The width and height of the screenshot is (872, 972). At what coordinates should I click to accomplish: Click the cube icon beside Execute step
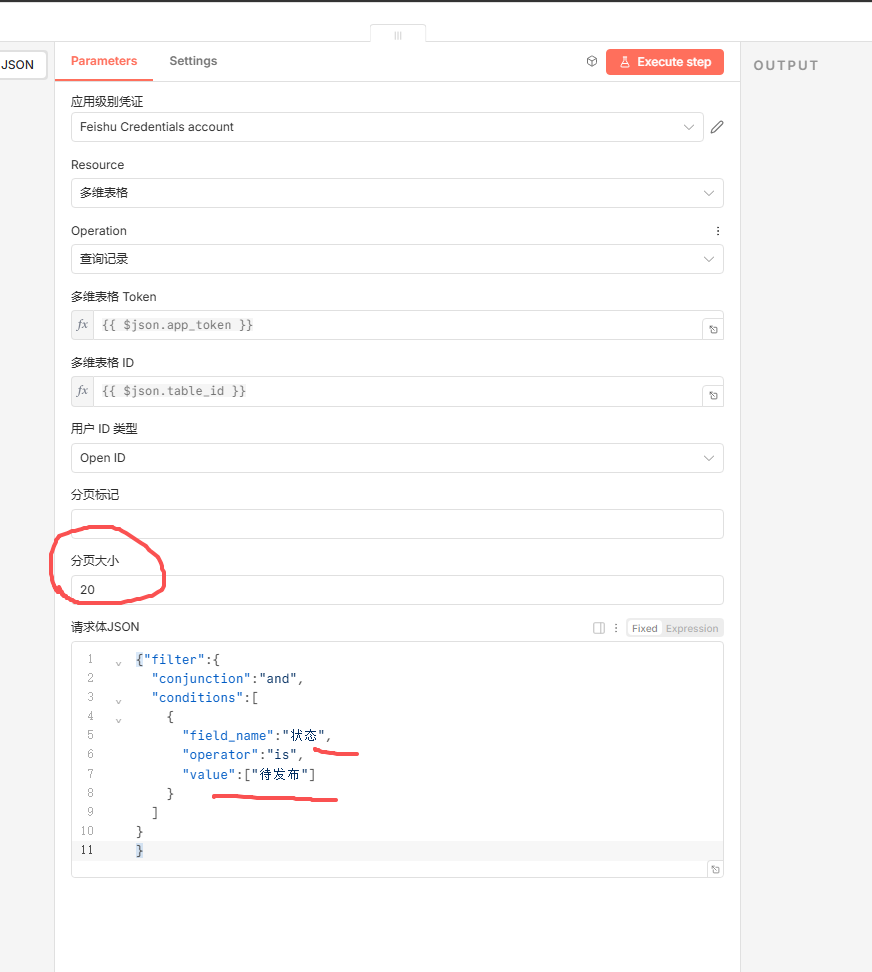[592, 62]
